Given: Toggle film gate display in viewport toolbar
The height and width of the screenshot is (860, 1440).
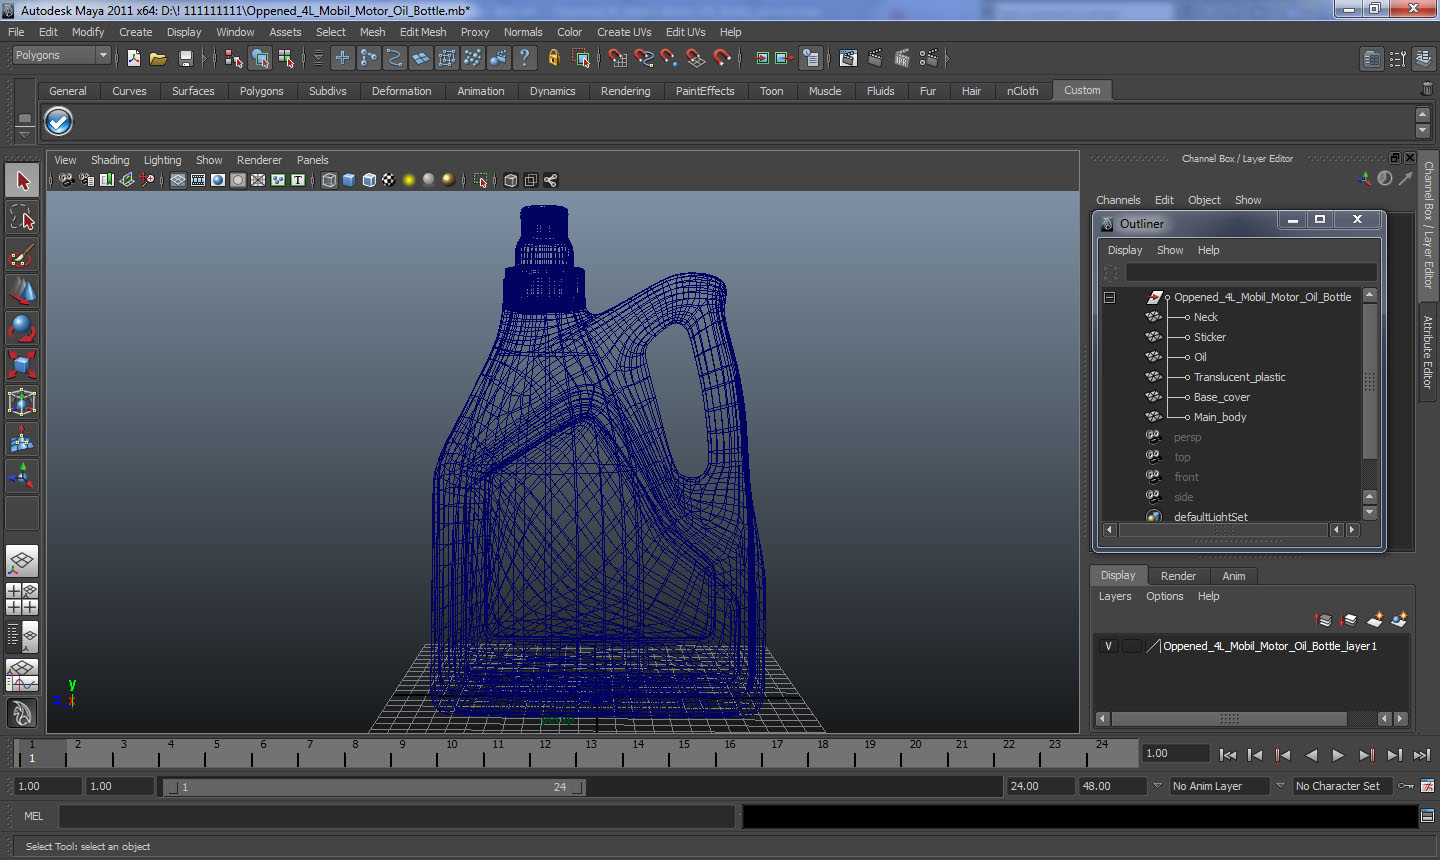Looking at the screenshot, I should (x=198, y=180).
